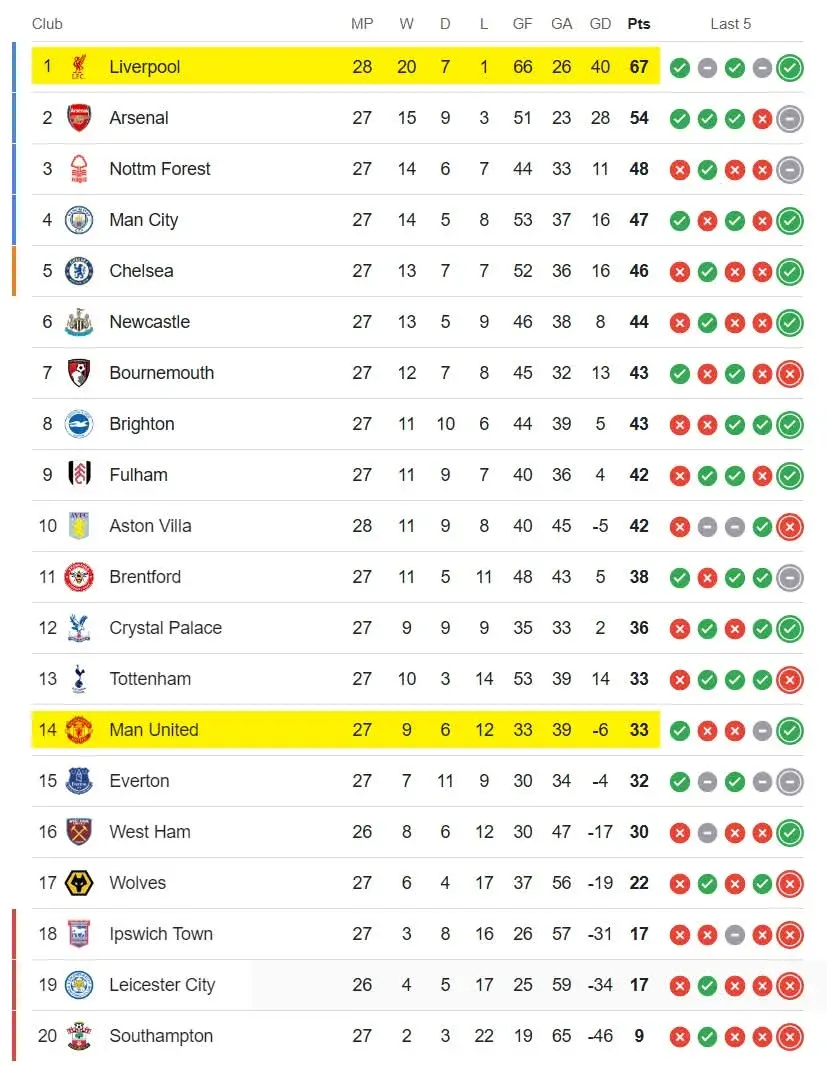Click the Man United club crest
Image resolution: width=827 pixels, height=1070 pixels.
point(79,729)
